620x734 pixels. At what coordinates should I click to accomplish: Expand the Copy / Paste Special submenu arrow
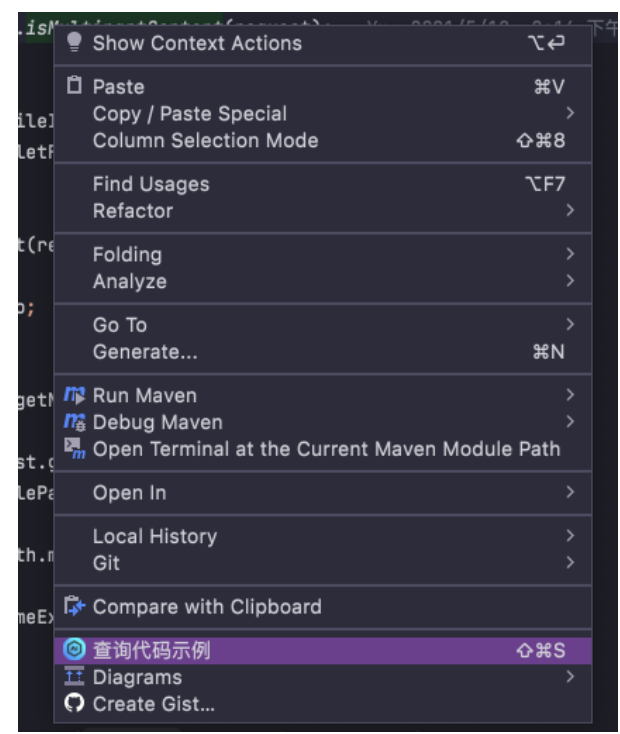click(570, 113)
